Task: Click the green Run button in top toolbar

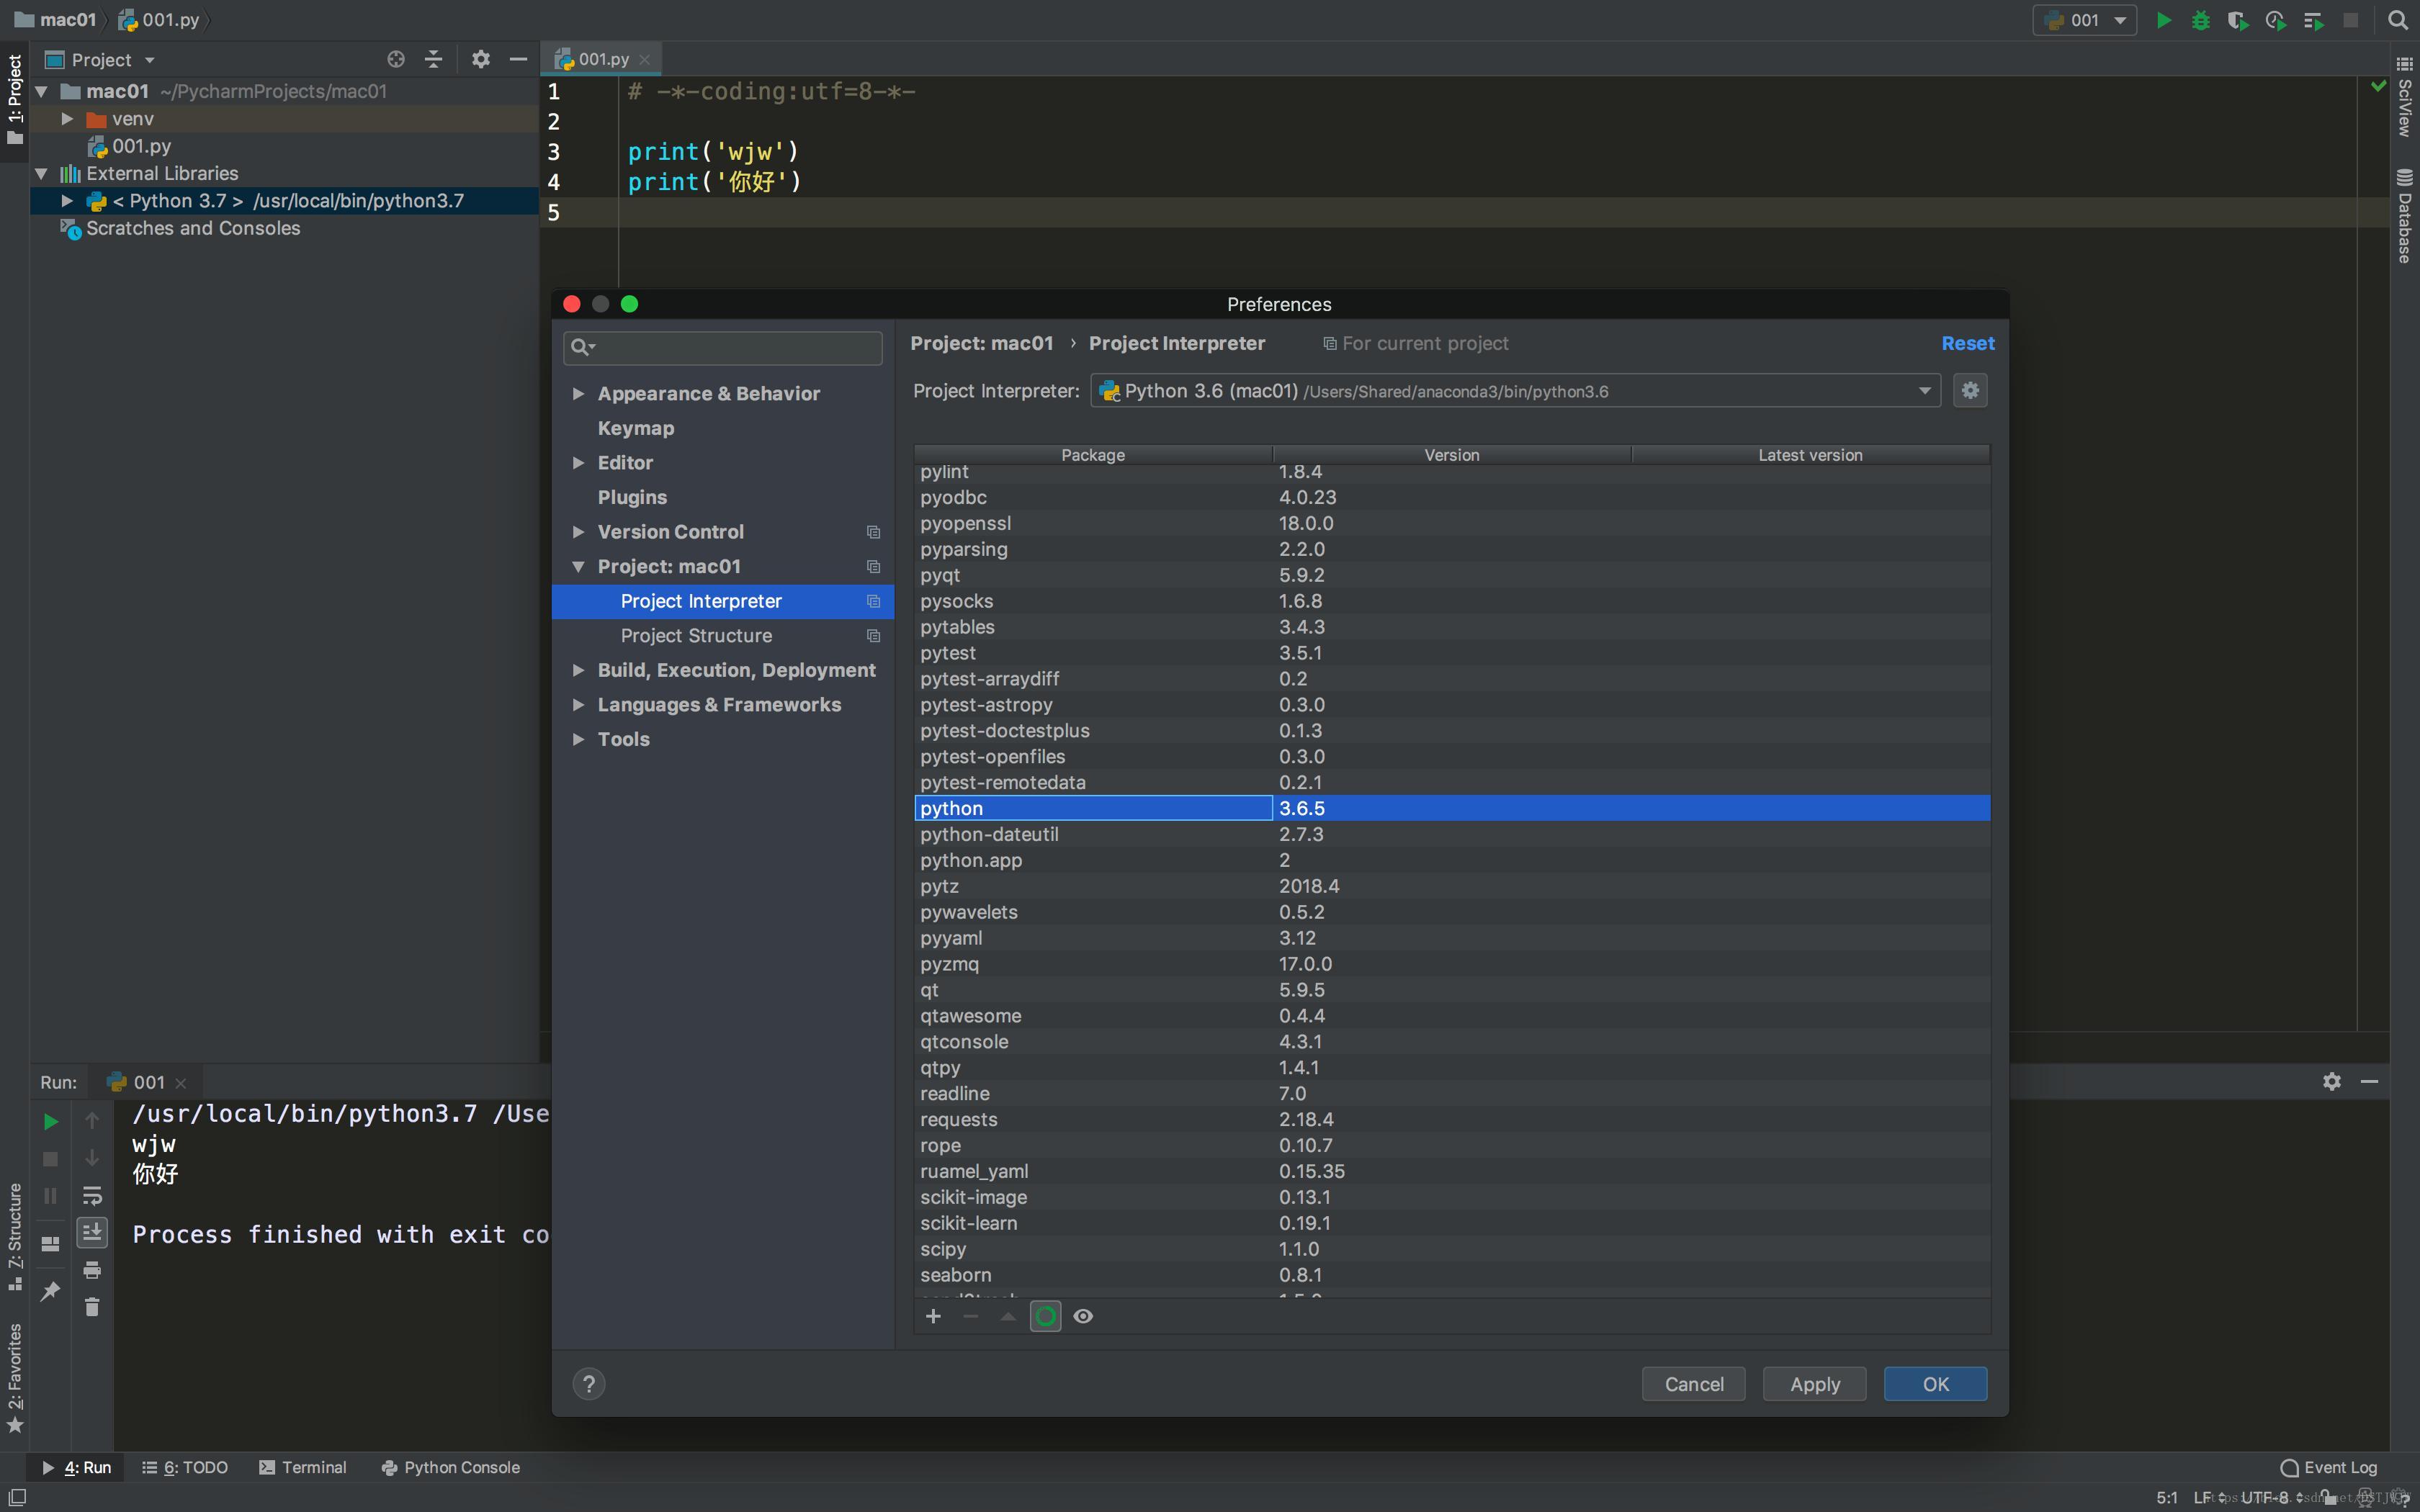Action: coord(2163,20)
